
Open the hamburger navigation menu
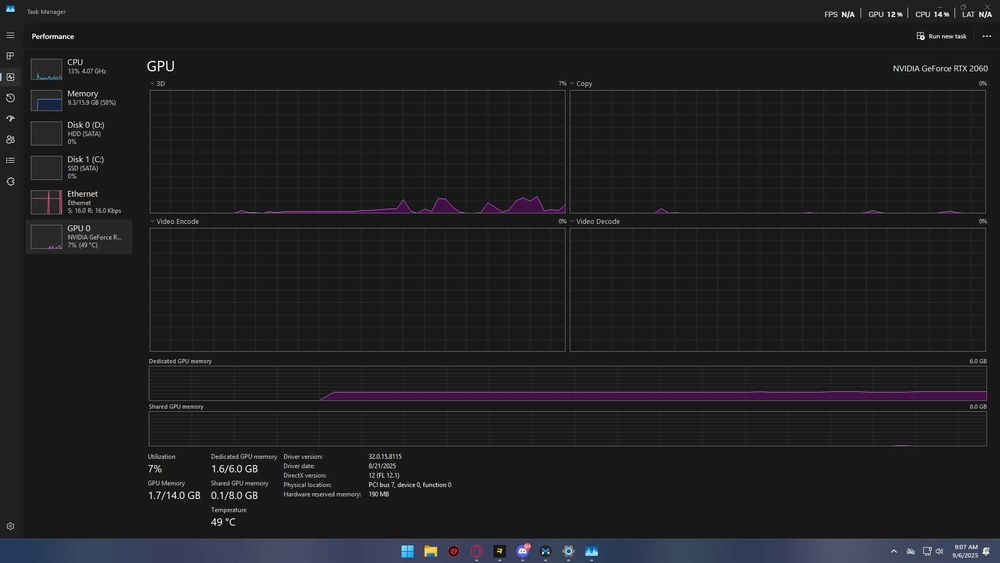[x=10, y=36]
